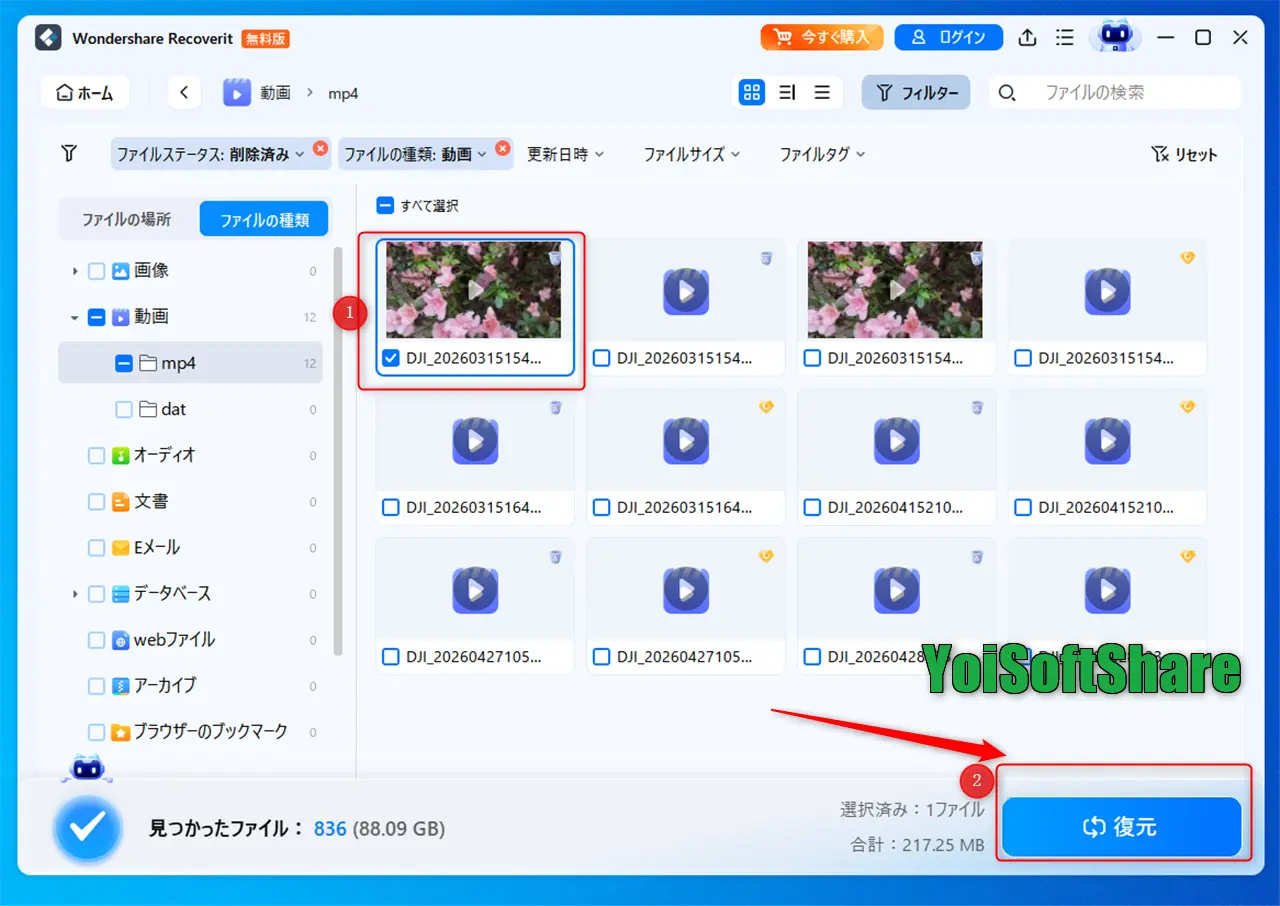
Task: Click the 文書 category icon
Action: [x=121, y=501]
